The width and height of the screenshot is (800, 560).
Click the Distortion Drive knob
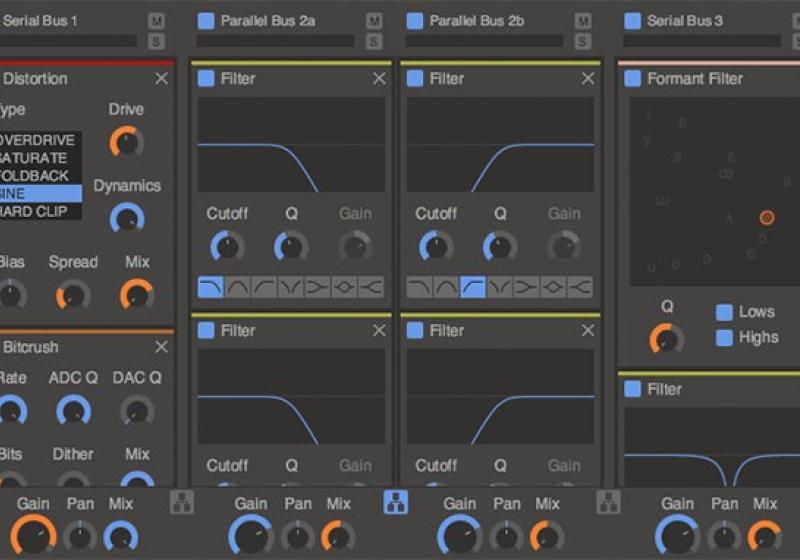[126, 141]
